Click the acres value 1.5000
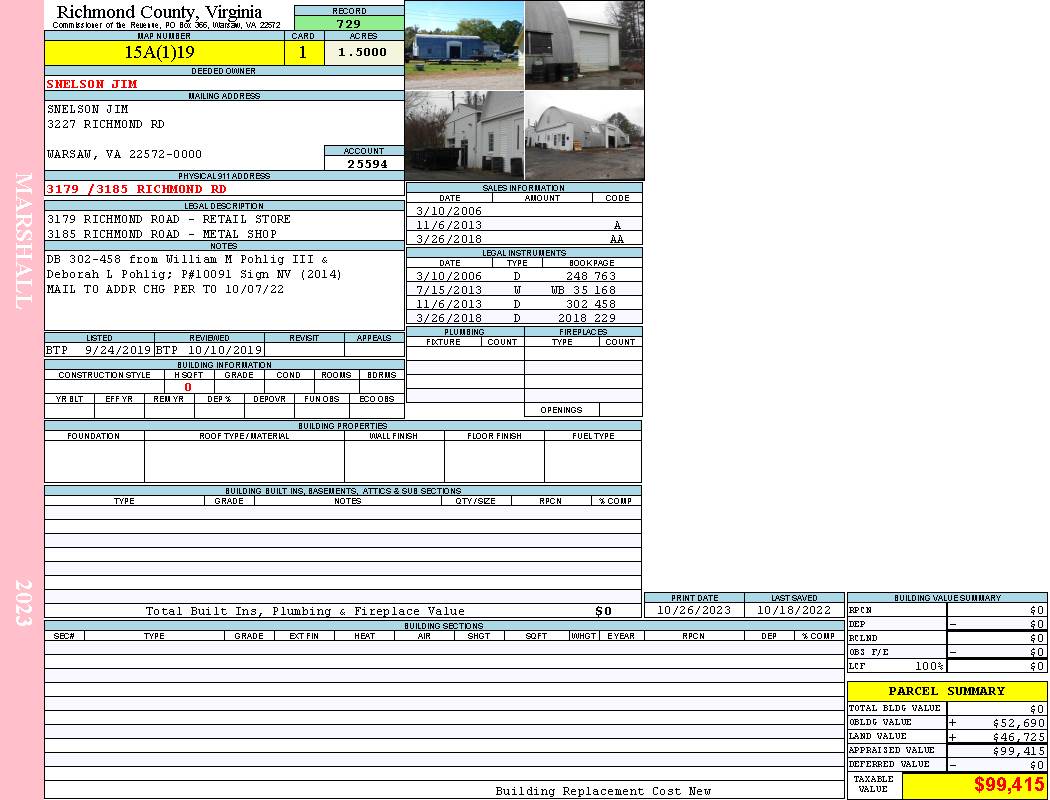Screen dimensions: 1050x800 point(364,53)
